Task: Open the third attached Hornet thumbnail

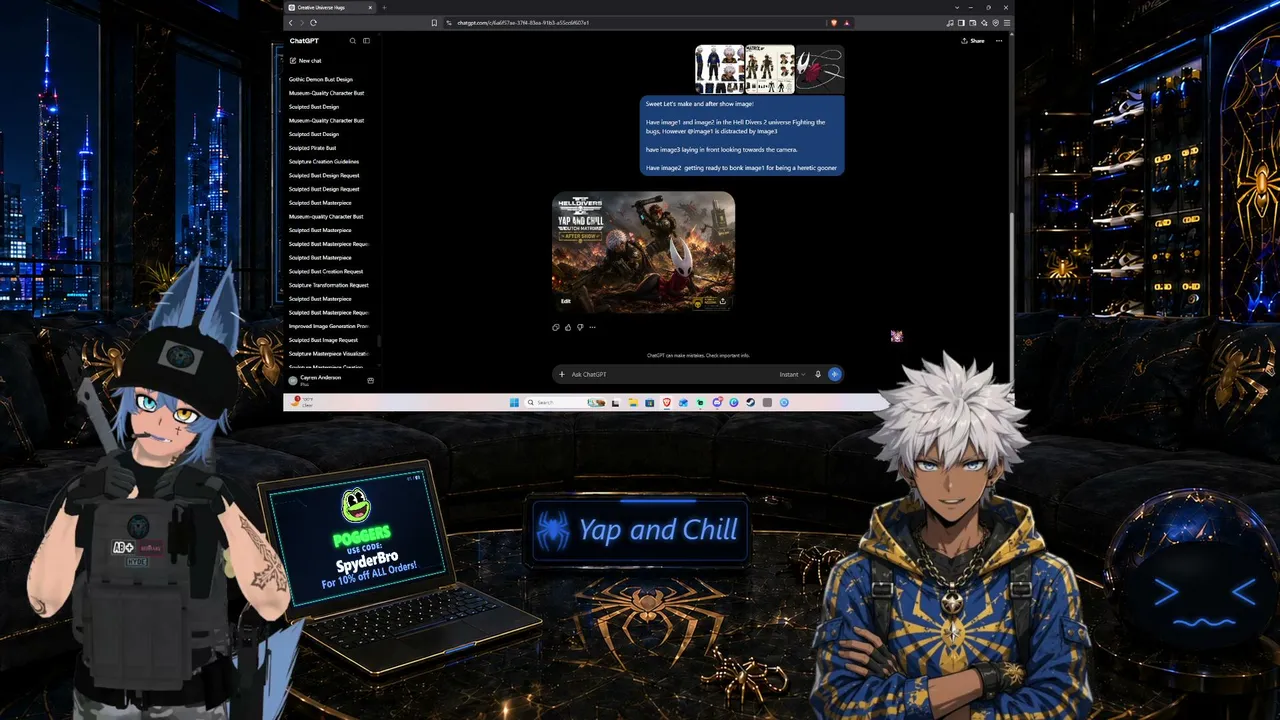Action: (820, 69)
